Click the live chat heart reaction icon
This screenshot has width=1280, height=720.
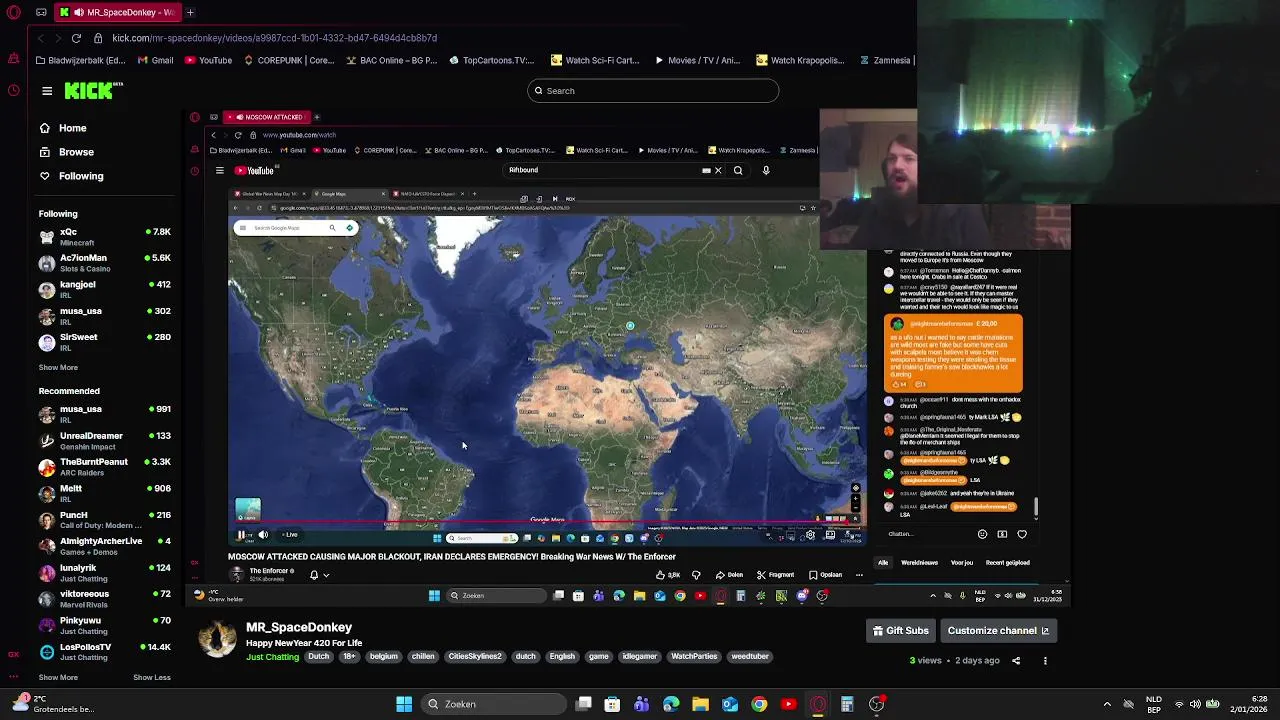1022,535
